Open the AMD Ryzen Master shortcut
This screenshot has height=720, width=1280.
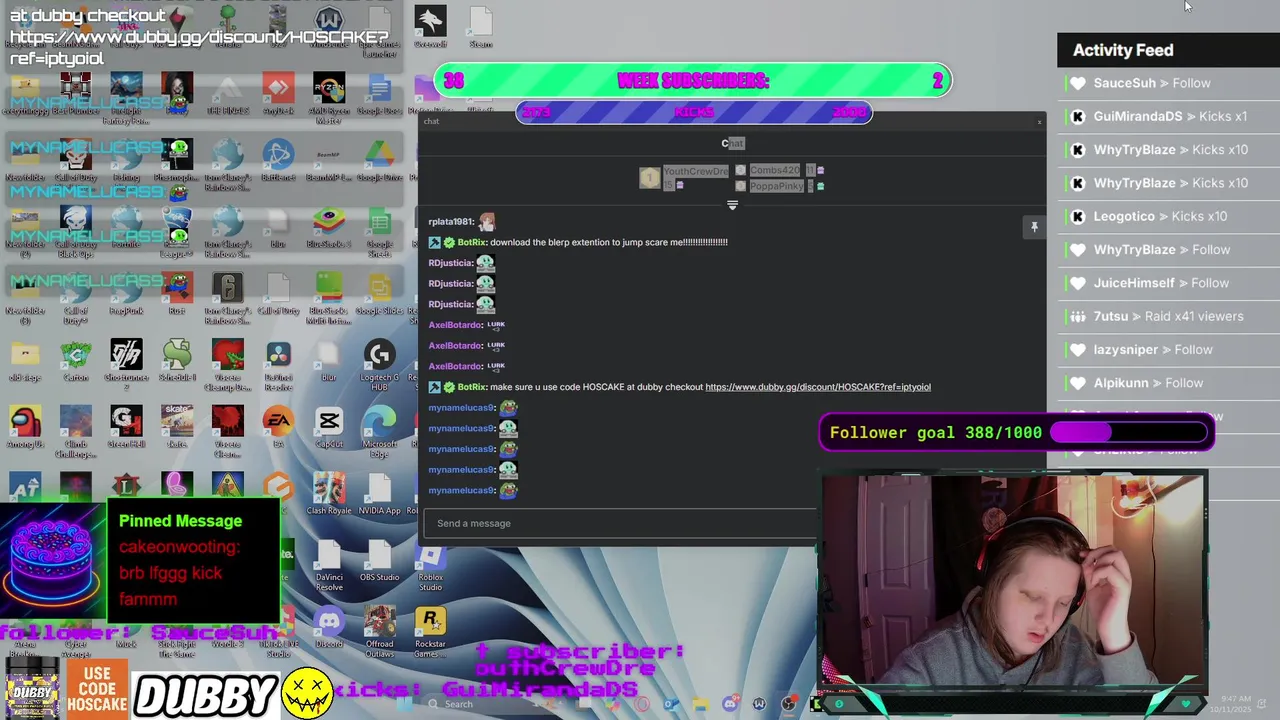[x=329, y=97]
